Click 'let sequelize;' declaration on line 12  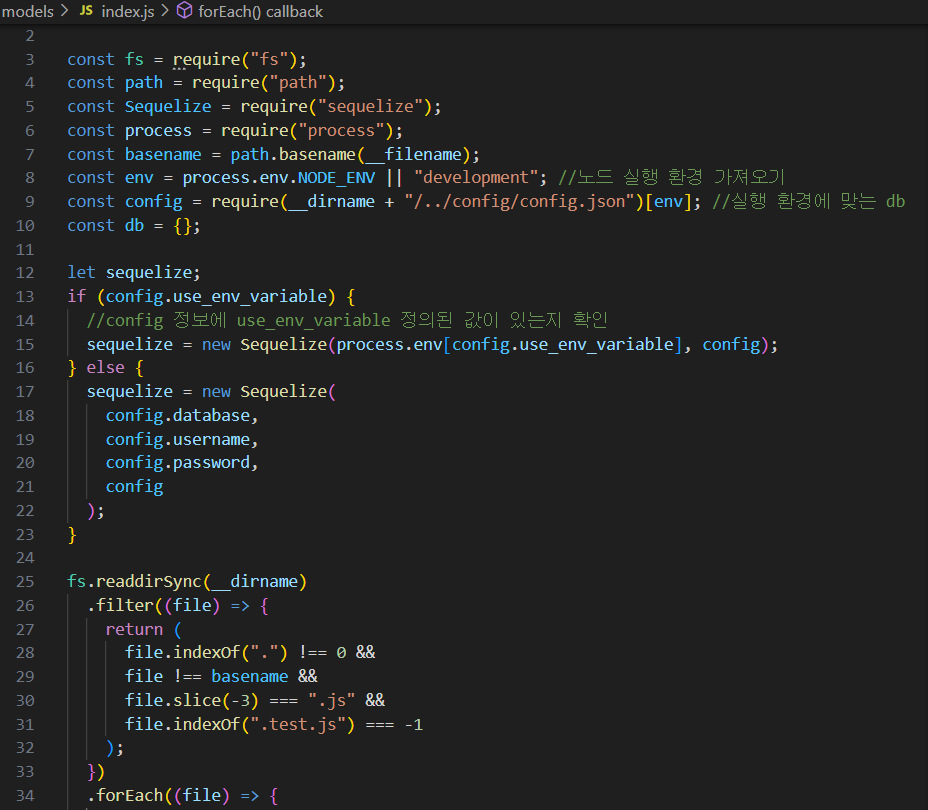pos(134,273)
